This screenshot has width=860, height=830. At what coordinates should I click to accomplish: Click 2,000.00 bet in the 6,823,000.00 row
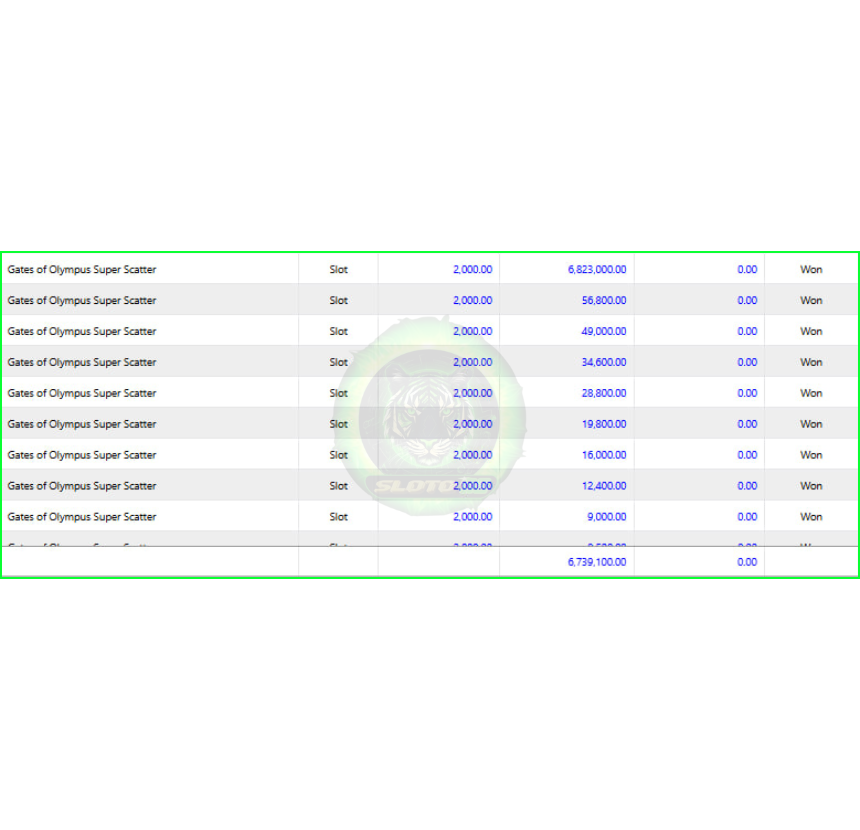tap(473, 269)
